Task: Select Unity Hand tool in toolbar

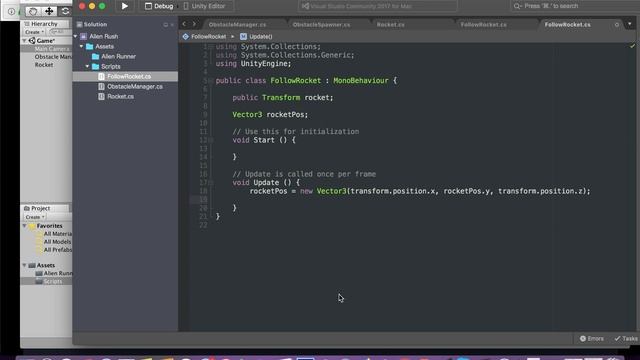Action: (x=33, y=11)
